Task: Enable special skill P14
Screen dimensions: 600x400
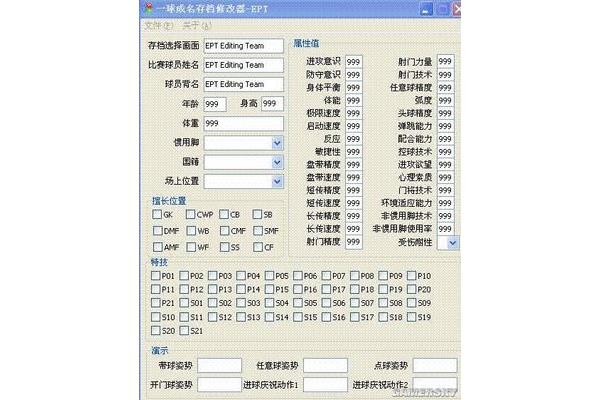Action: [241, 289]
